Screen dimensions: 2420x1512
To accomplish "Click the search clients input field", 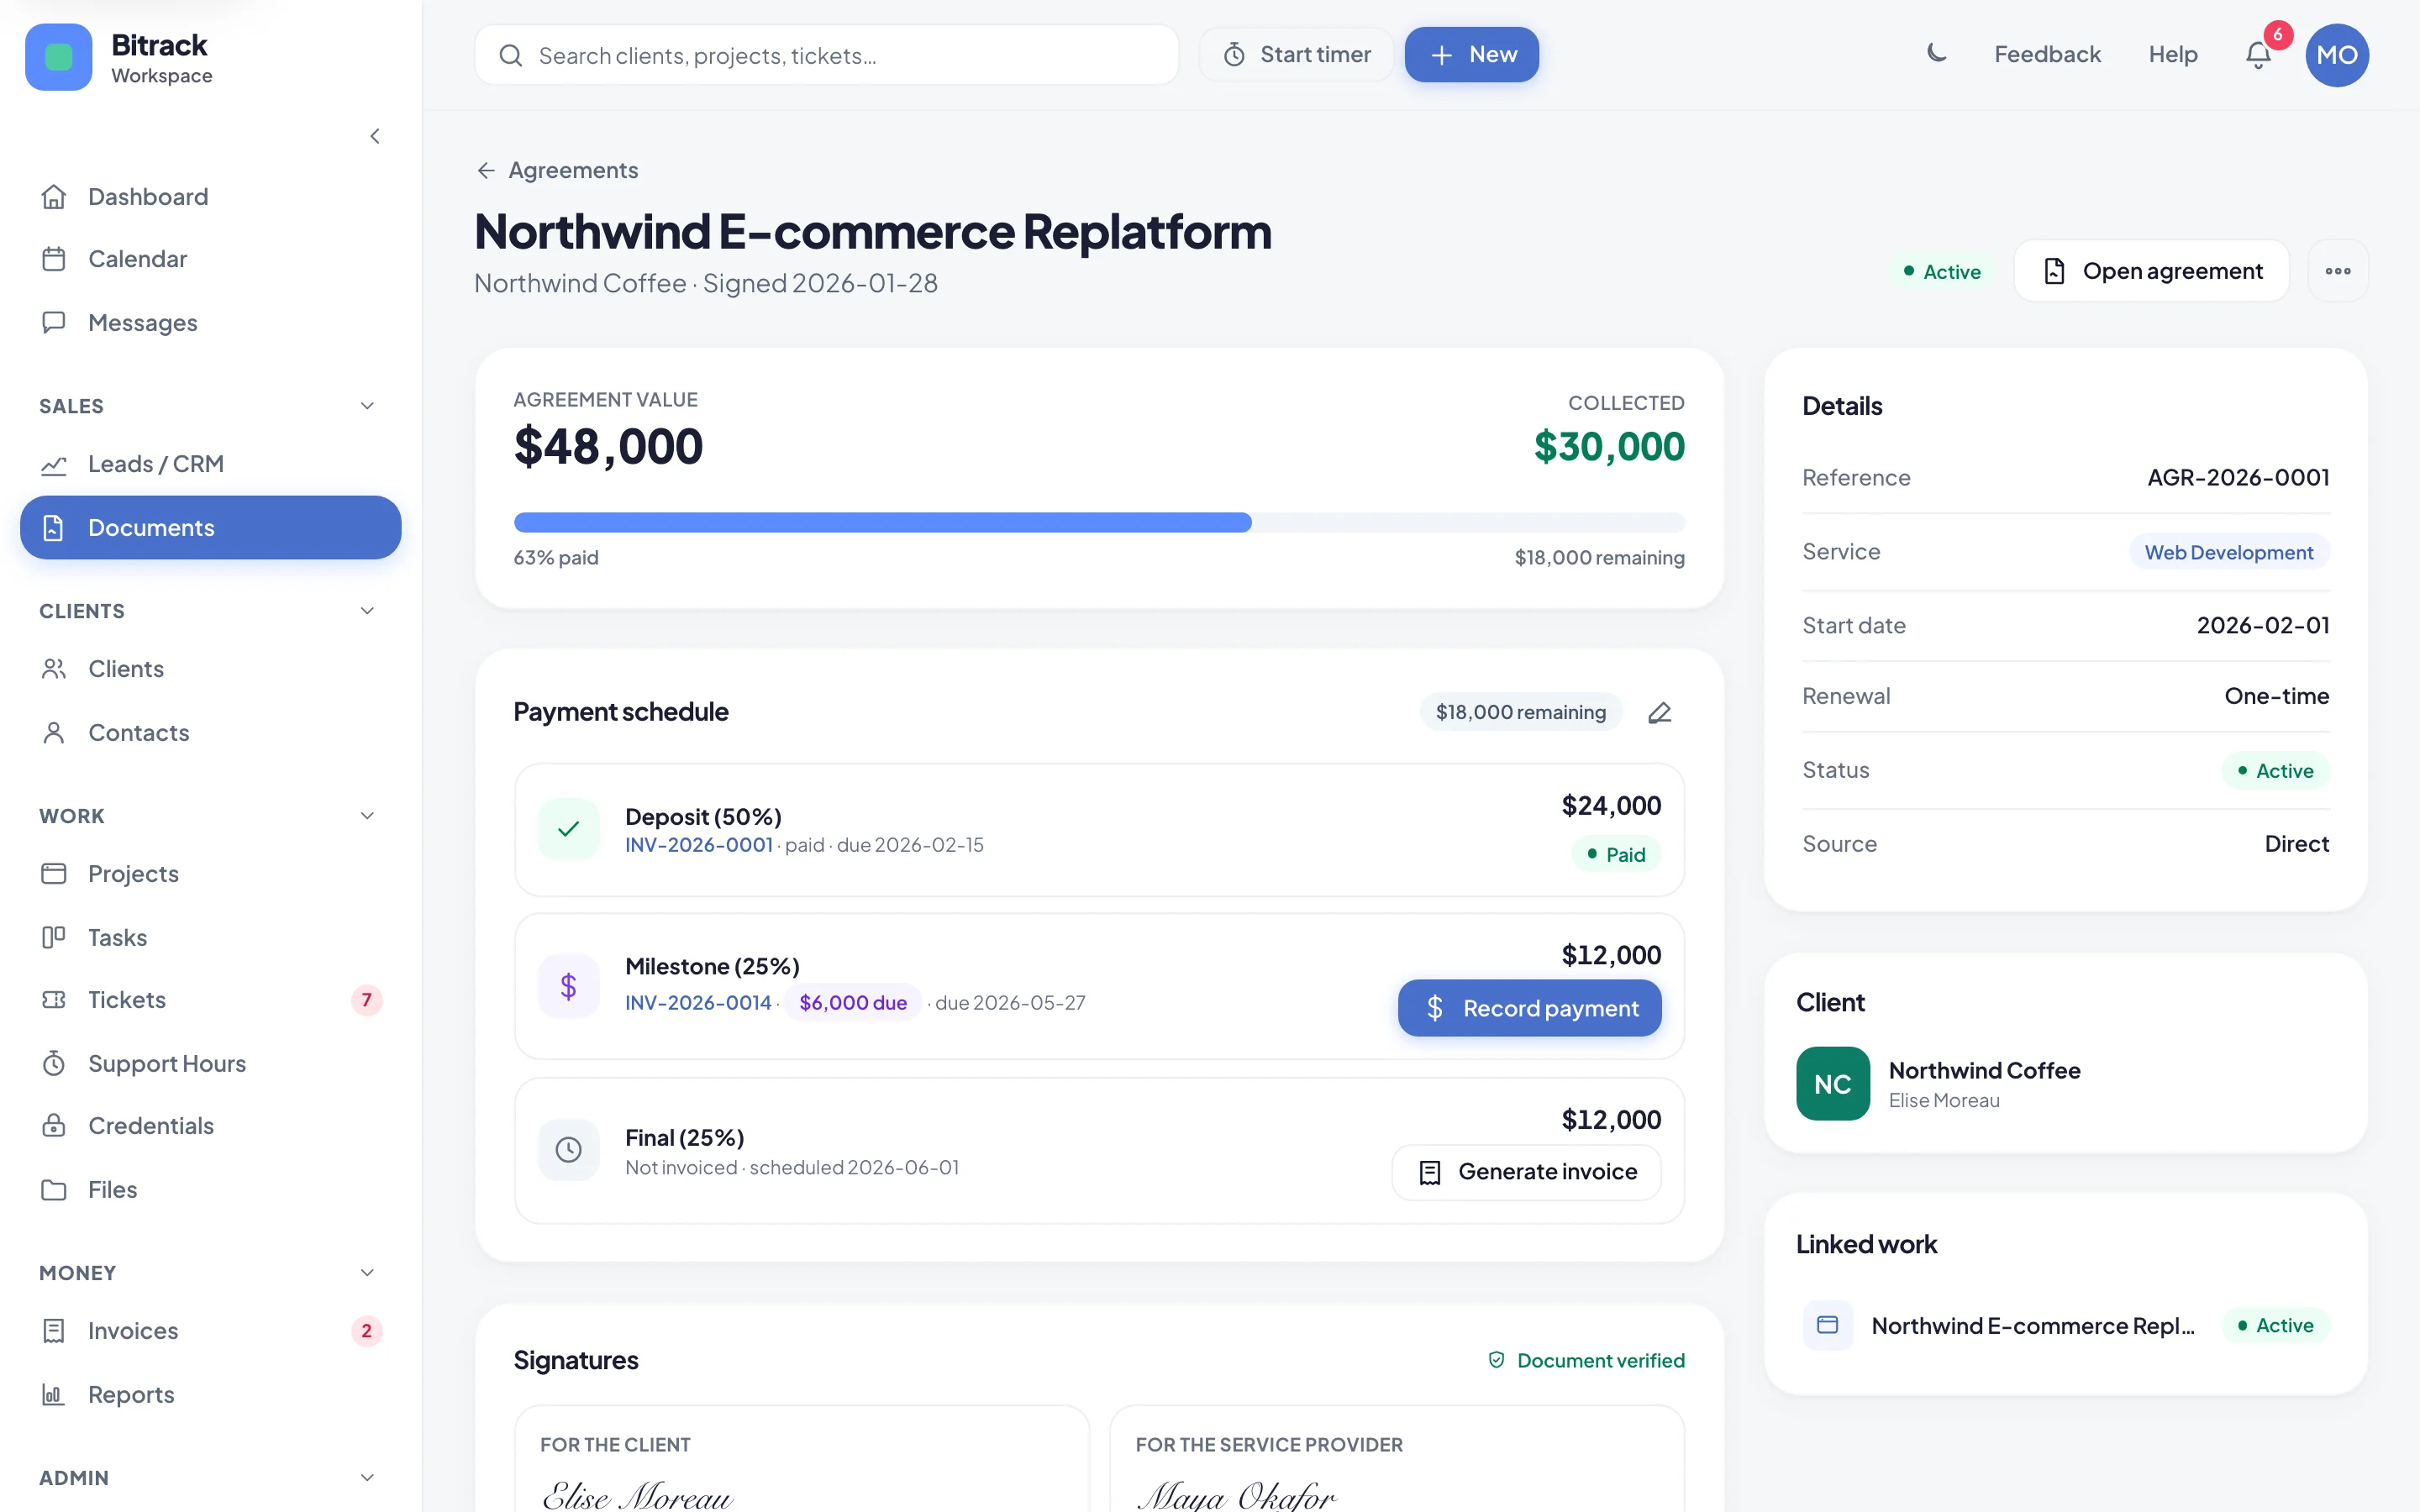I will point(826,55).
